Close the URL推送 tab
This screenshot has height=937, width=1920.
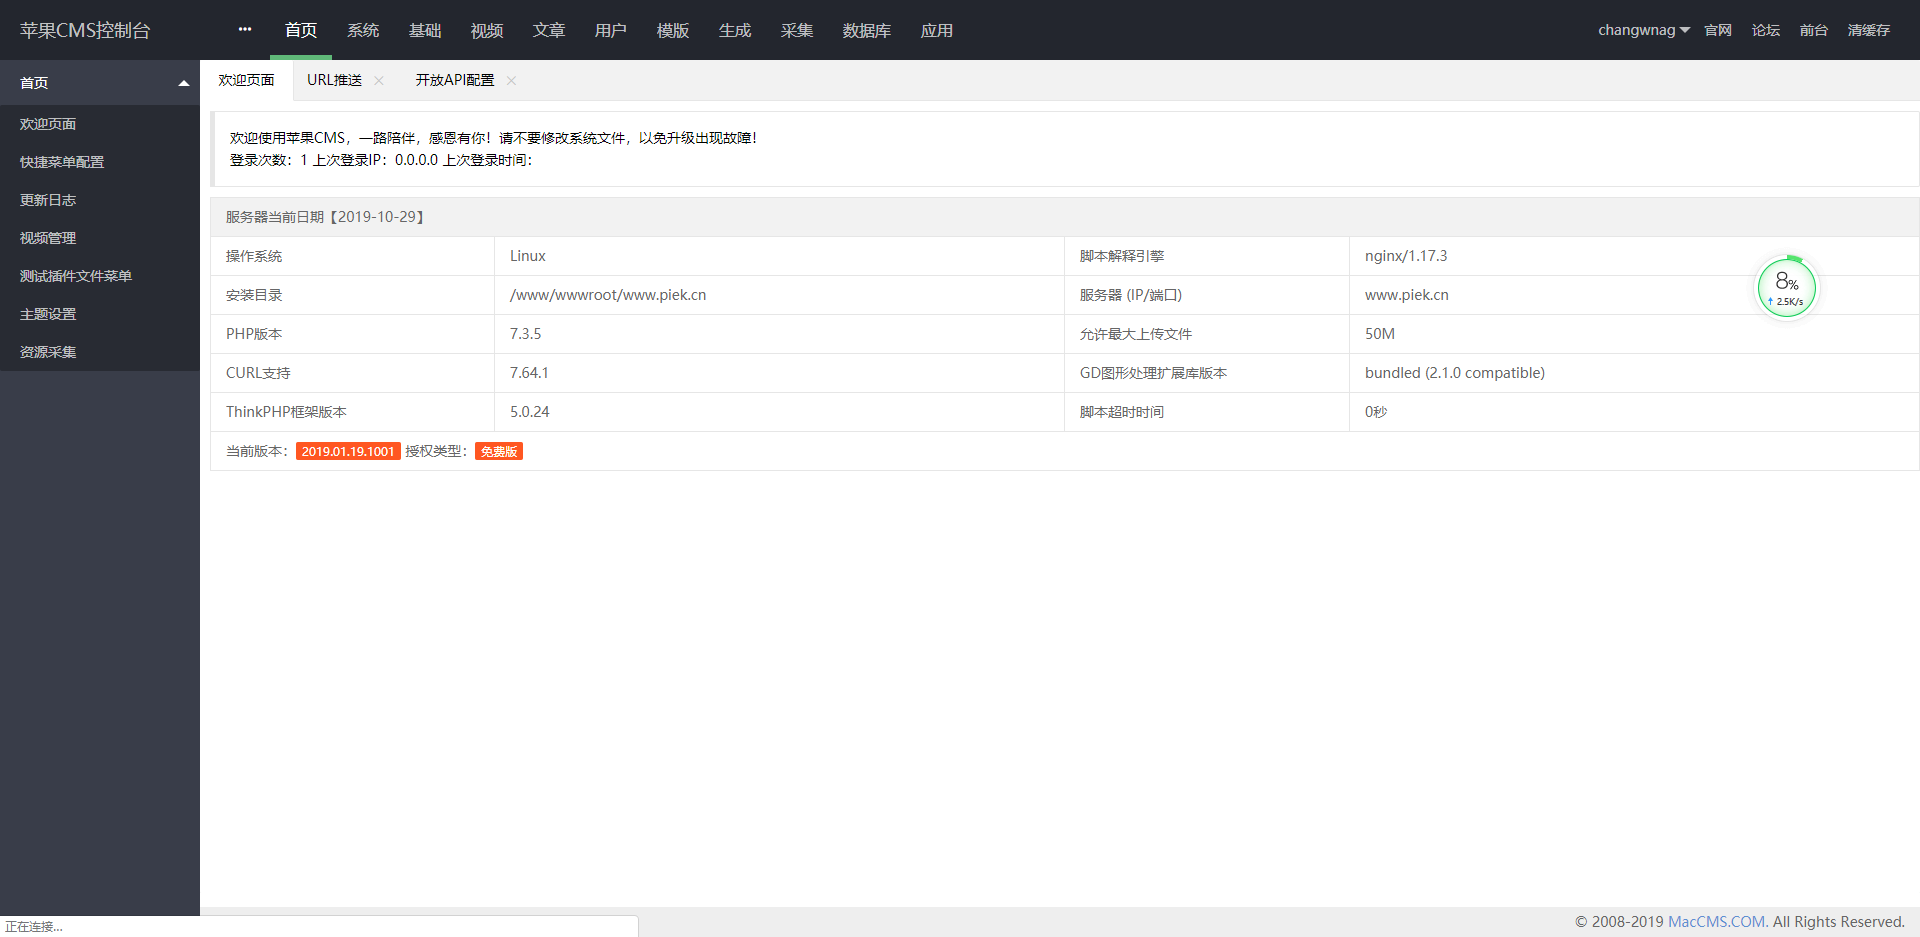coord(378,80)
